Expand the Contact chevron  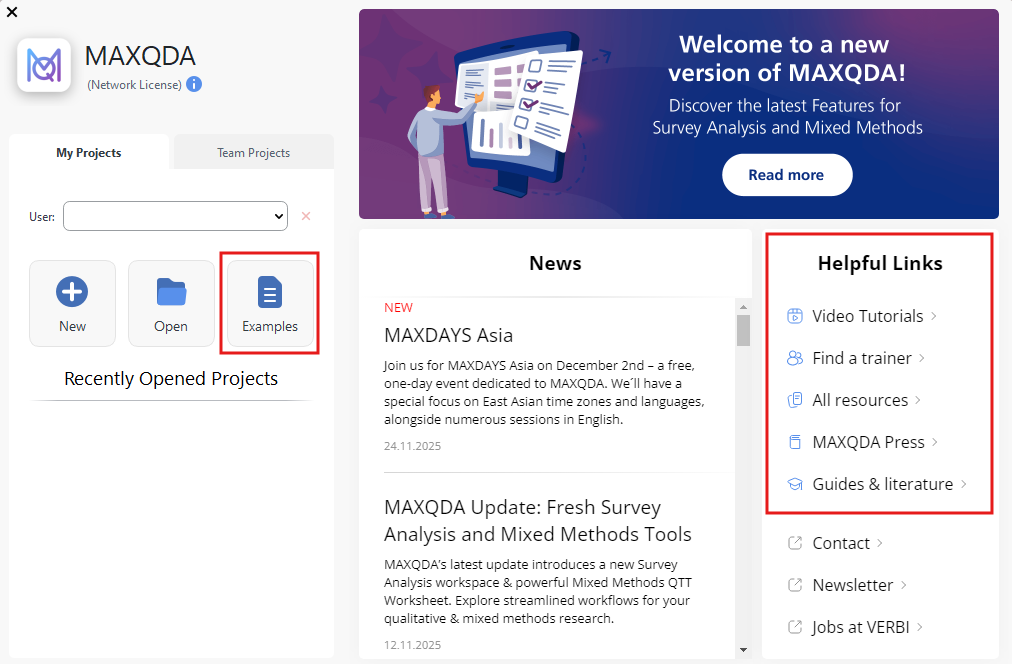[880, 543]
